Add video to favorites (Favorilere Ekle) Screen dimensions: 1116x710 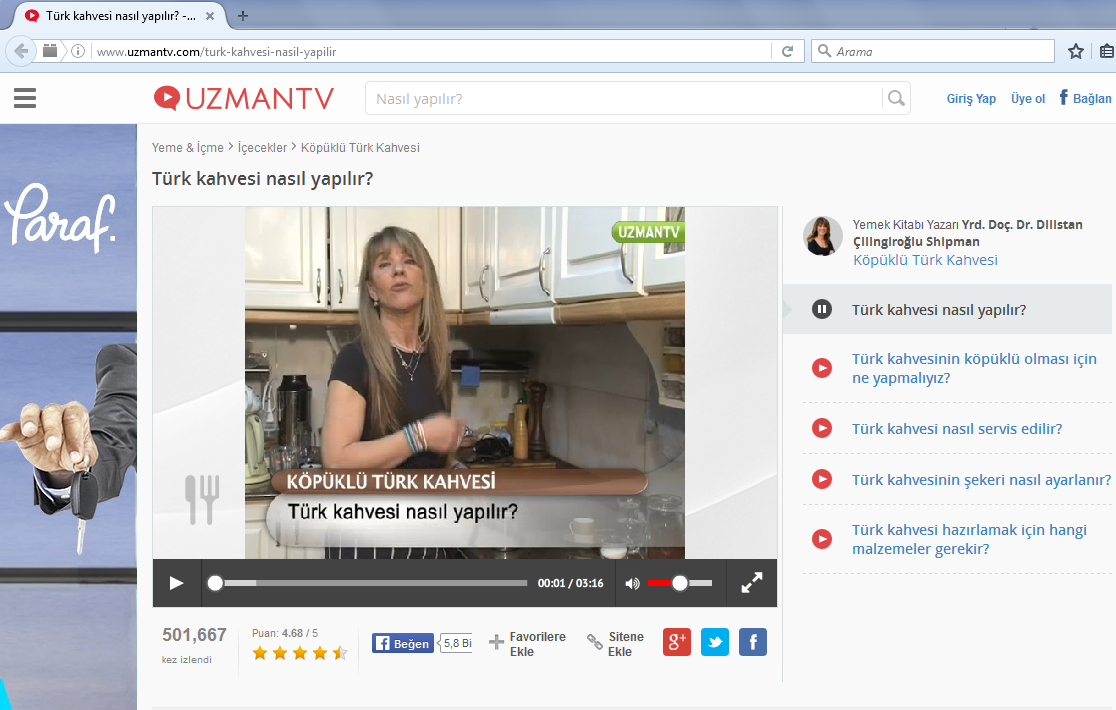coord(527,644)
